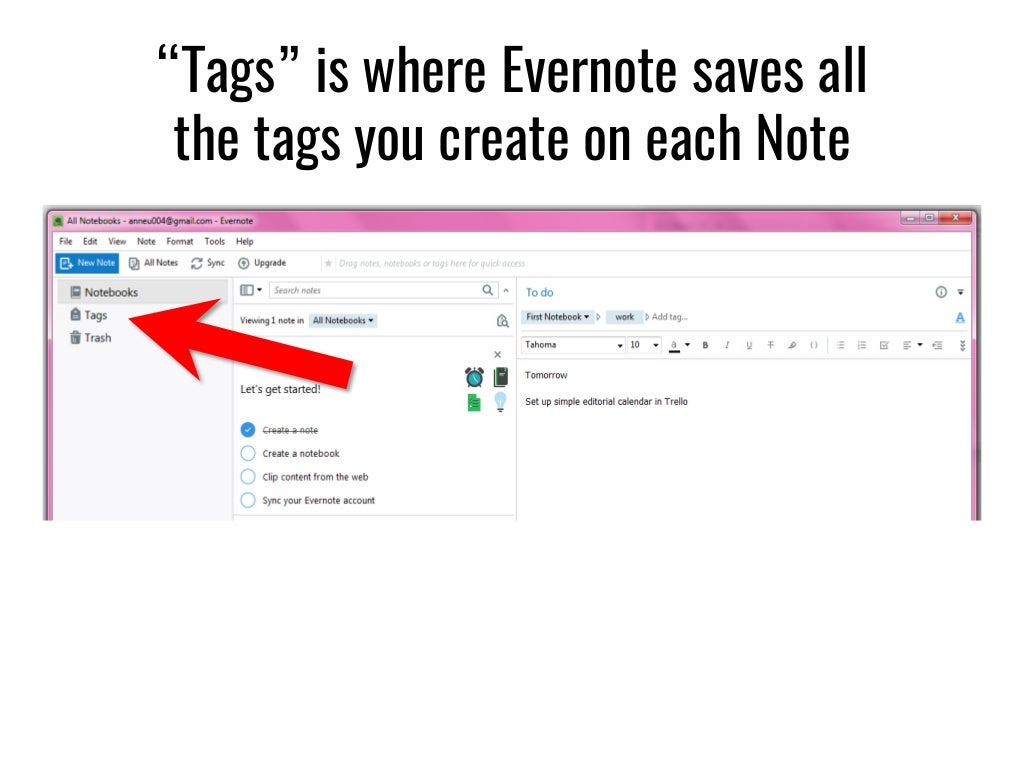The height and width of the screenshot is (768, 1024).
Task: Open the note info icon
Action: [x=941, y=292]
